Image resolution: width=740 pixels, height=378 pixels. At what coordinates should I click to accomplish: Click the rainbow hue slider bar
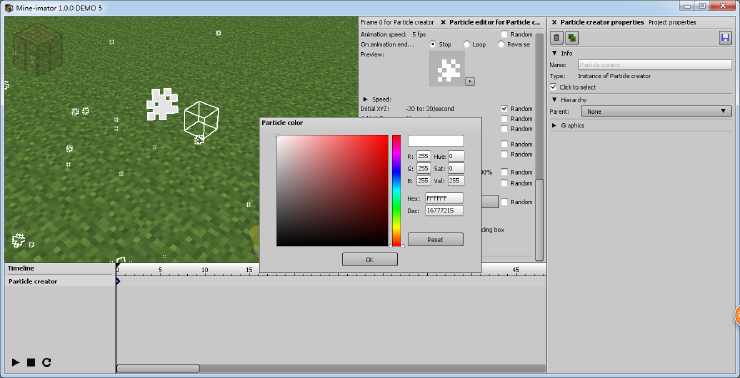click(396, 190)
